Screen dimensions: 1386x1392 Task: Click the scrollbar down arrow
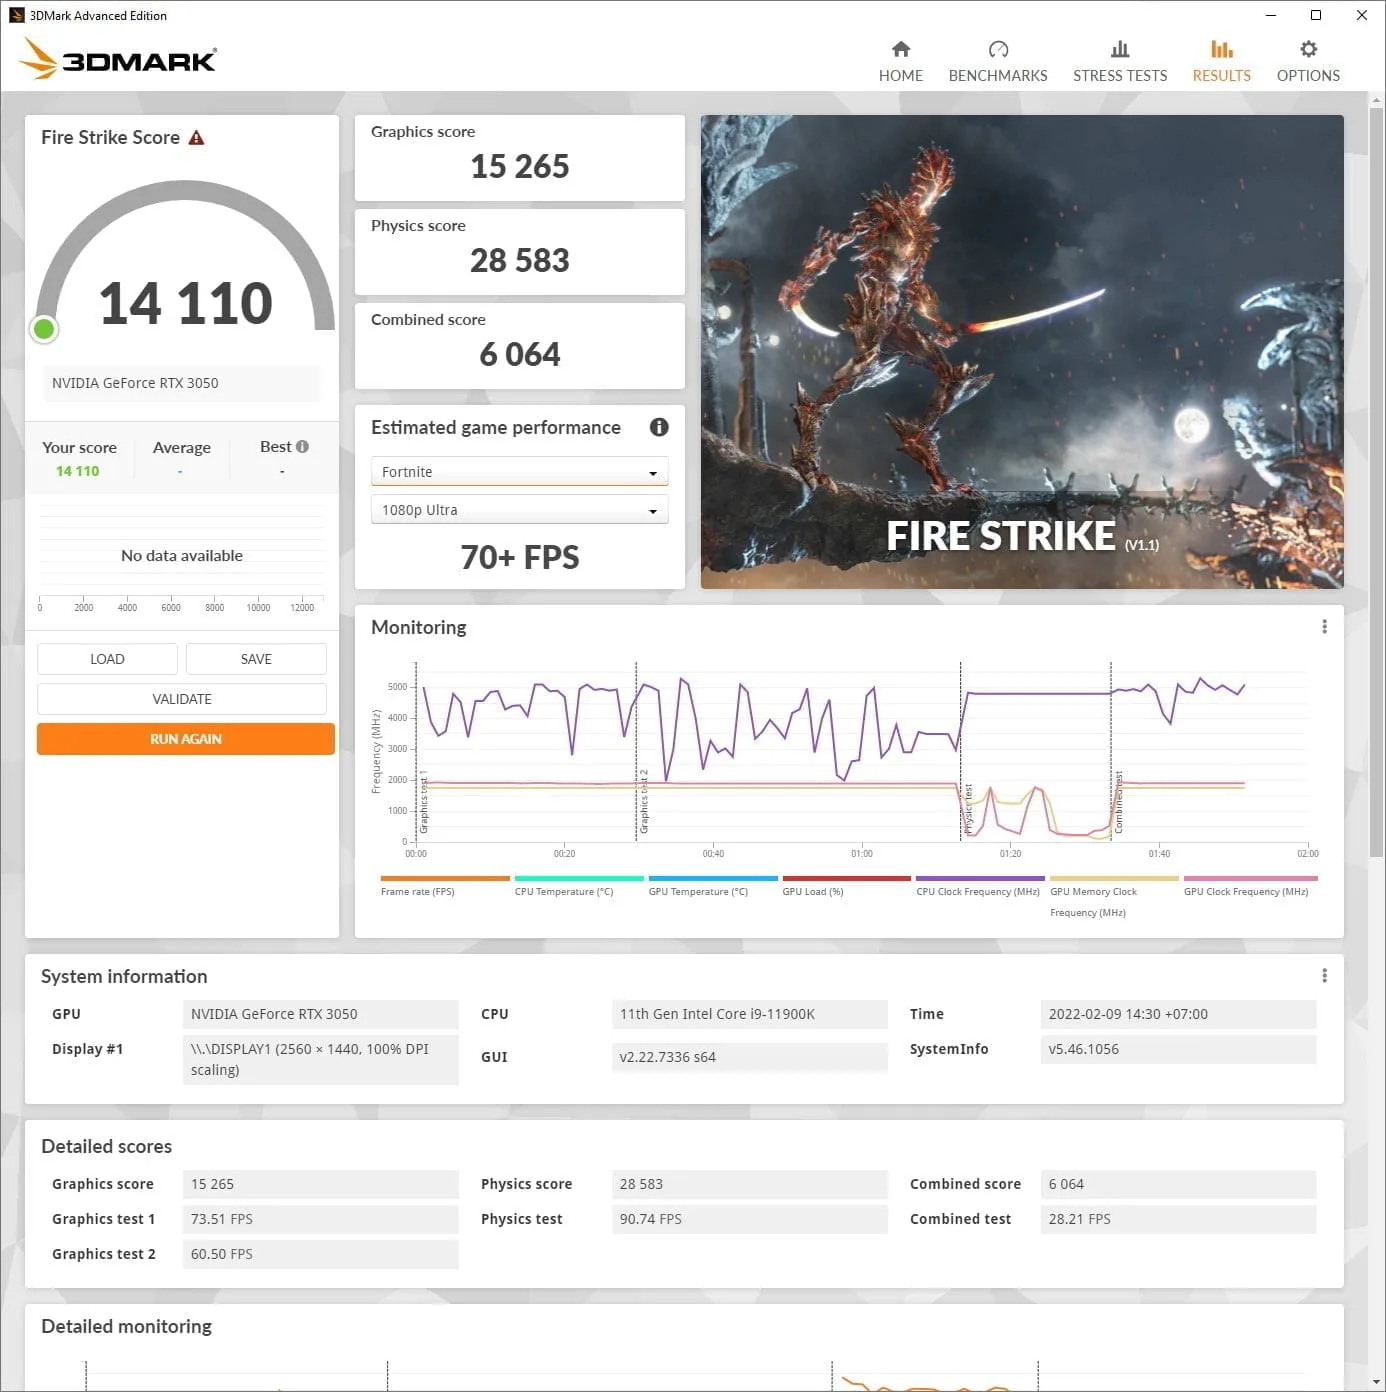pyautogui.click(x=1376, y=1382)
